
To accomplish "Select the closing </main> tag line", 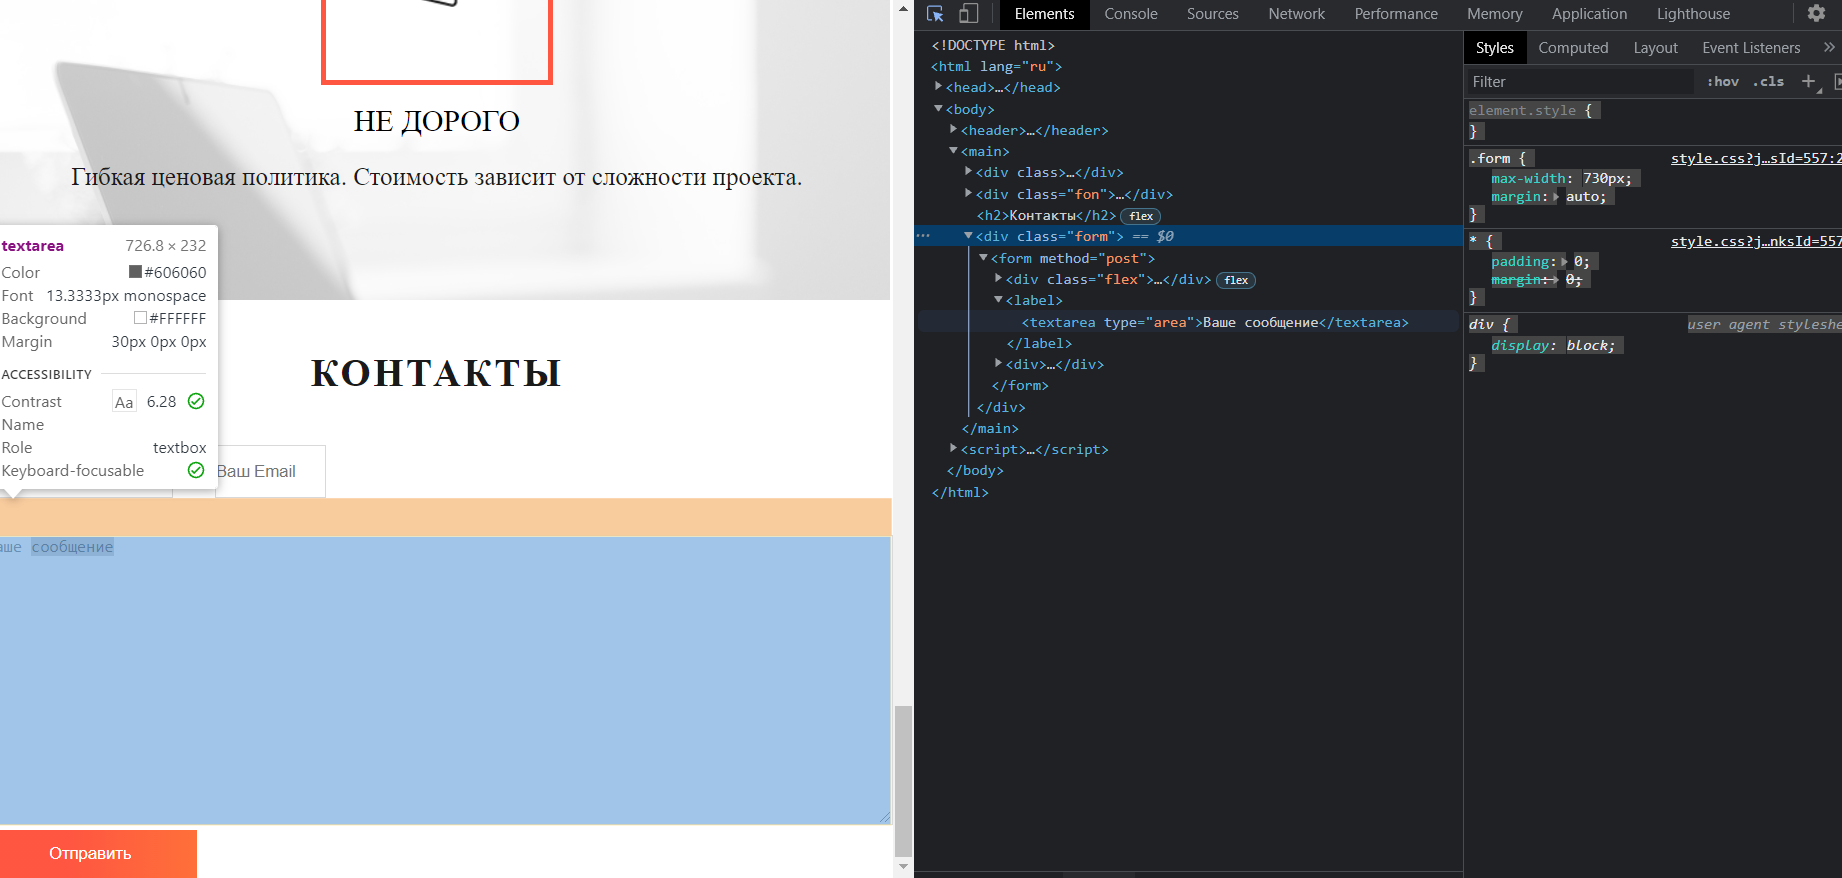I will point(990,428).
